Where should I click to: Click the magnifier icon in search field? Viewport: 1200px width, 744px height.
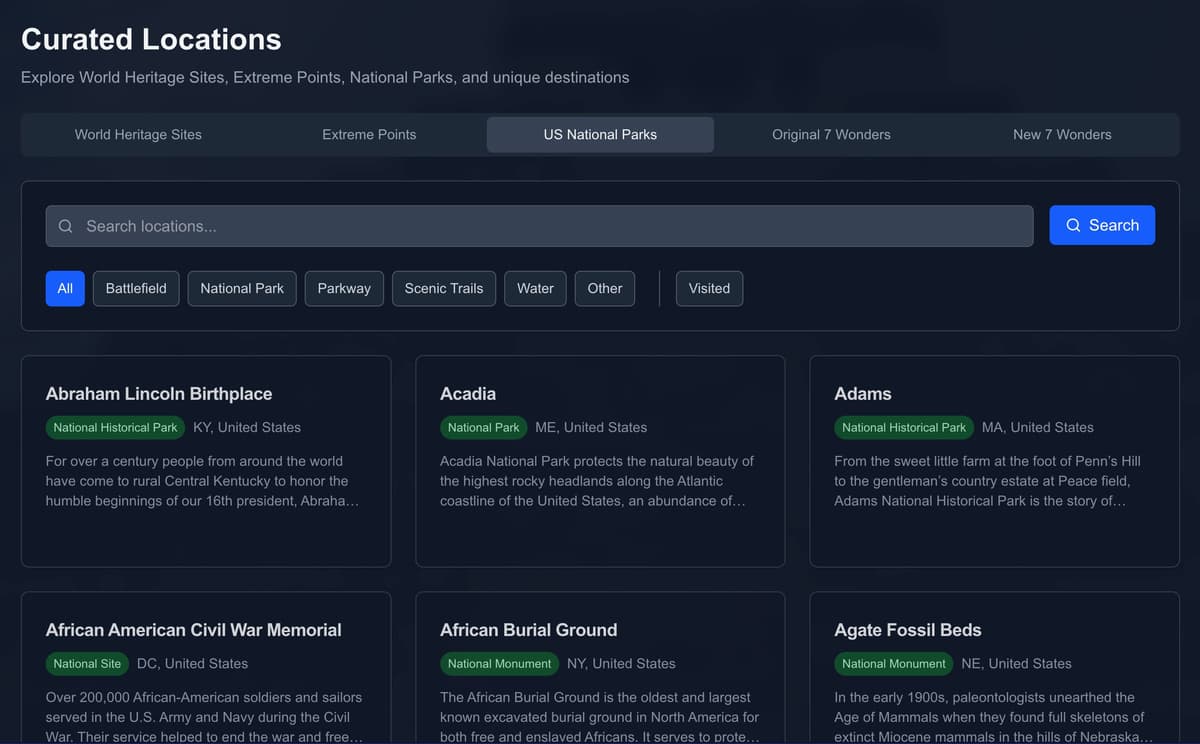65,226
